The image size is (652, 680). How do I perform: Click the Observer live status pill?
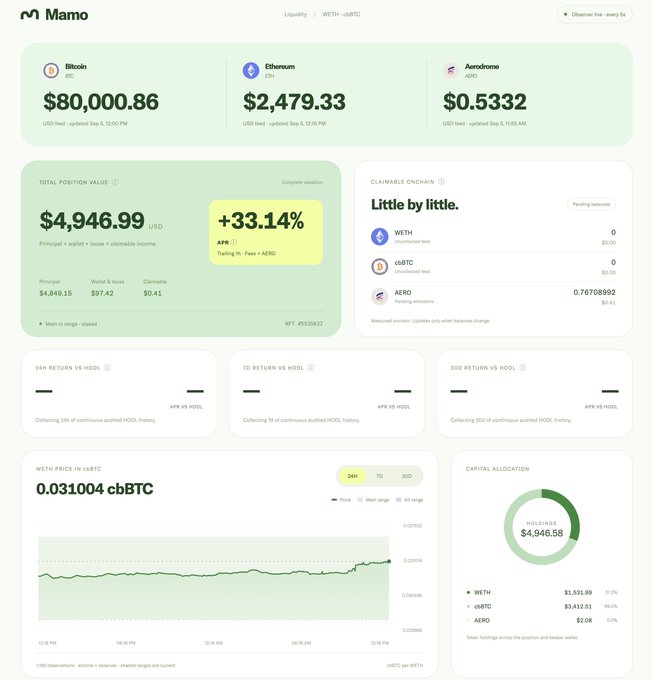pyautogui.click(x=594, y=14)
